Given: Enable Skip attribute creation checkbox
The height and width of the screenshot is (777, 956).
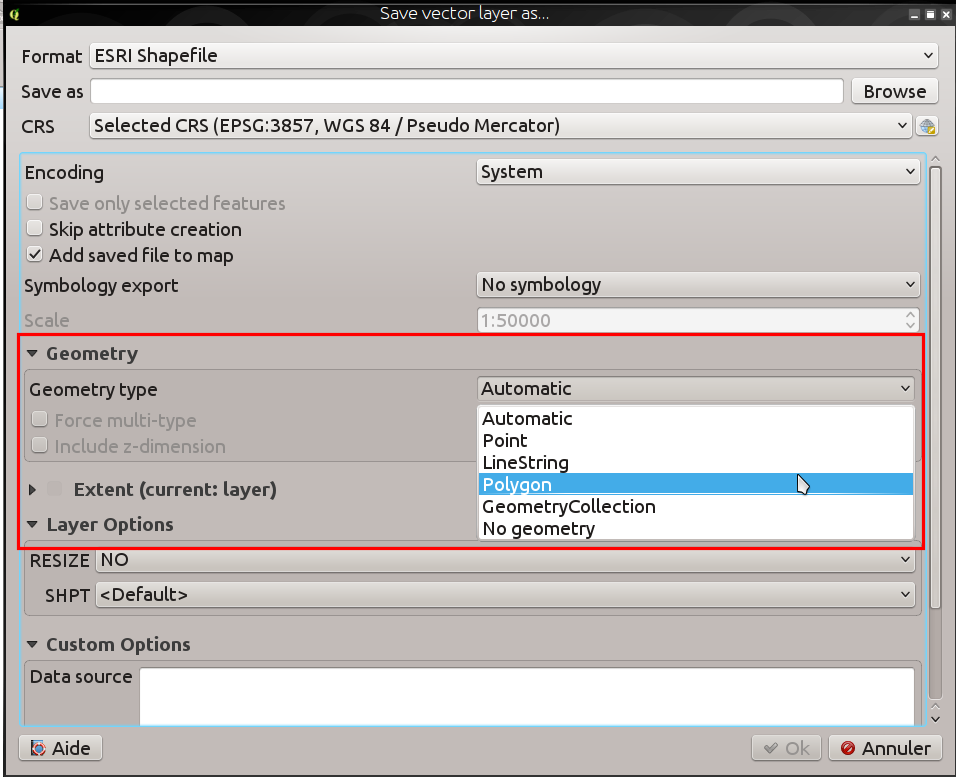Looking at the screenshot, I should (35, 229).
